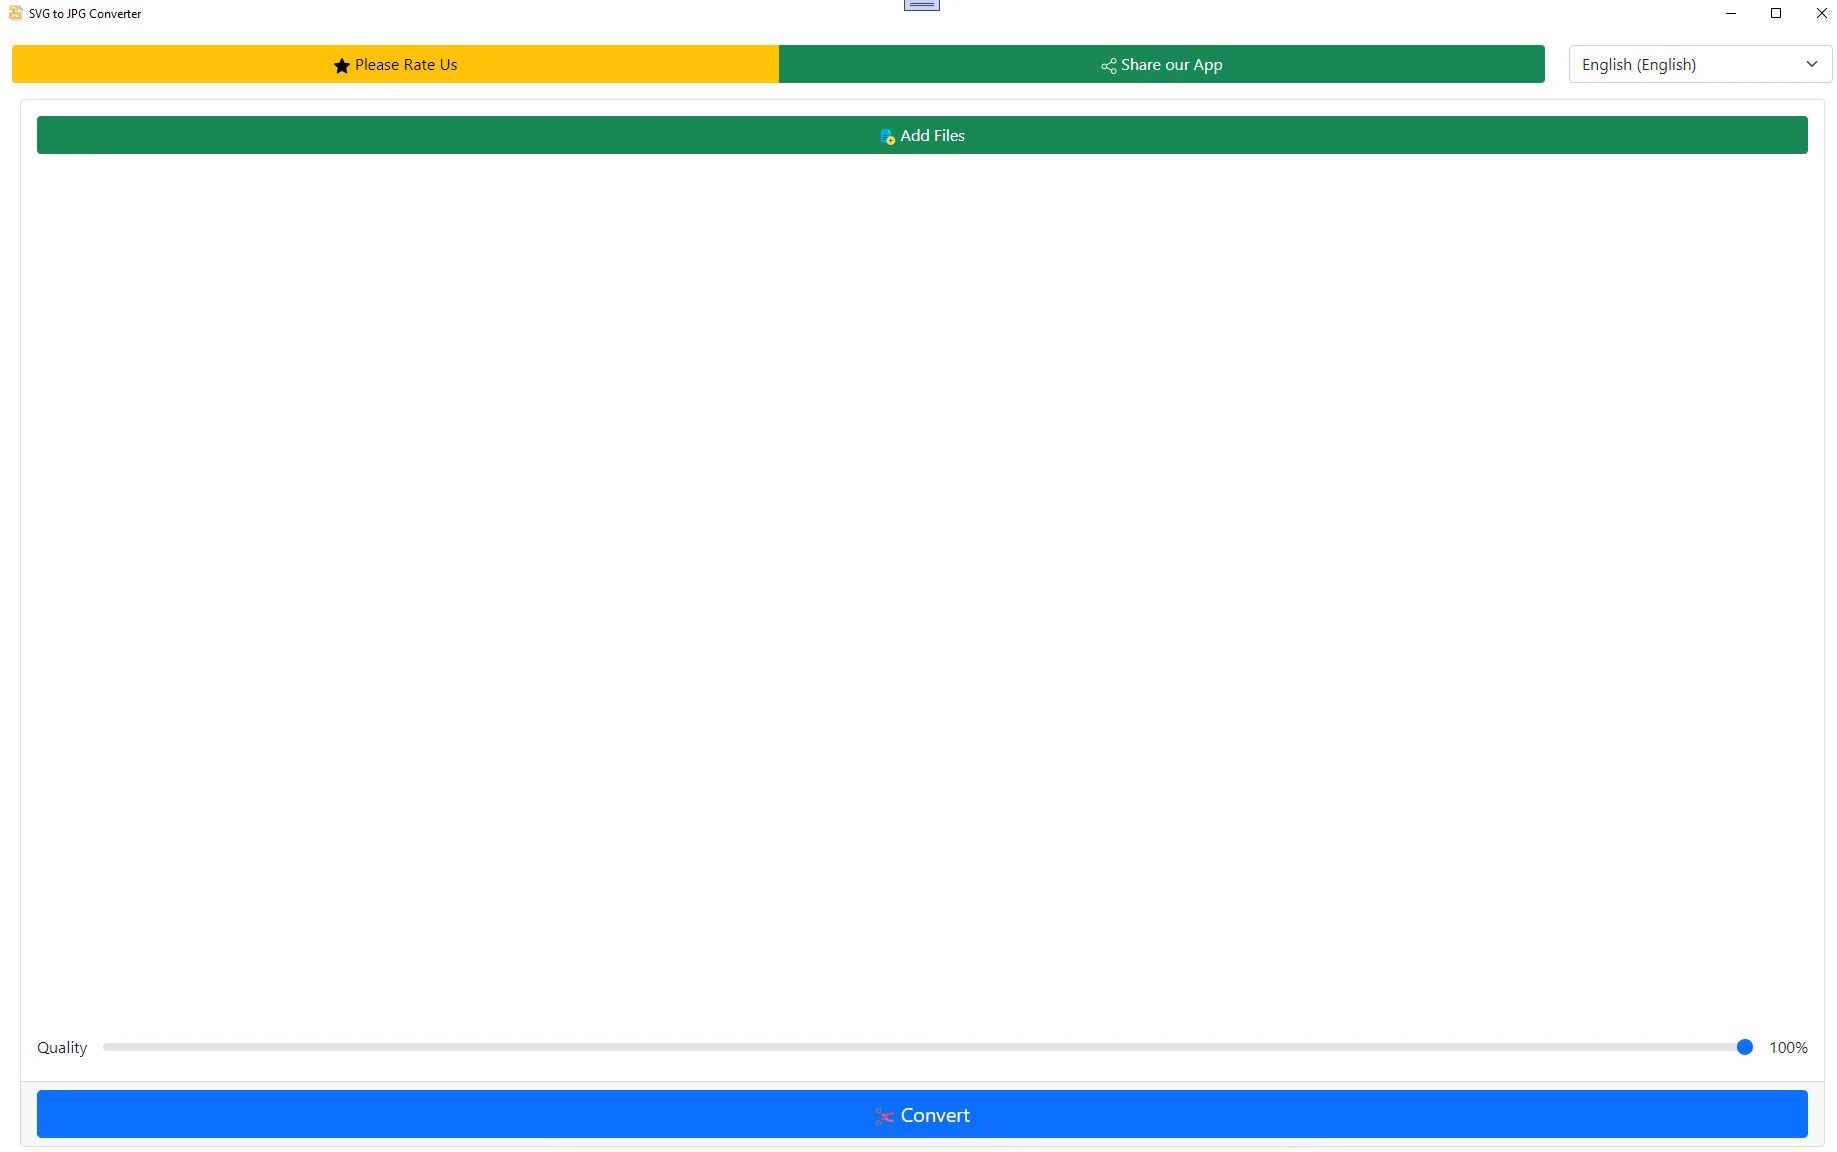
Task: Click the Quality label
Action: coord(62,1047)
